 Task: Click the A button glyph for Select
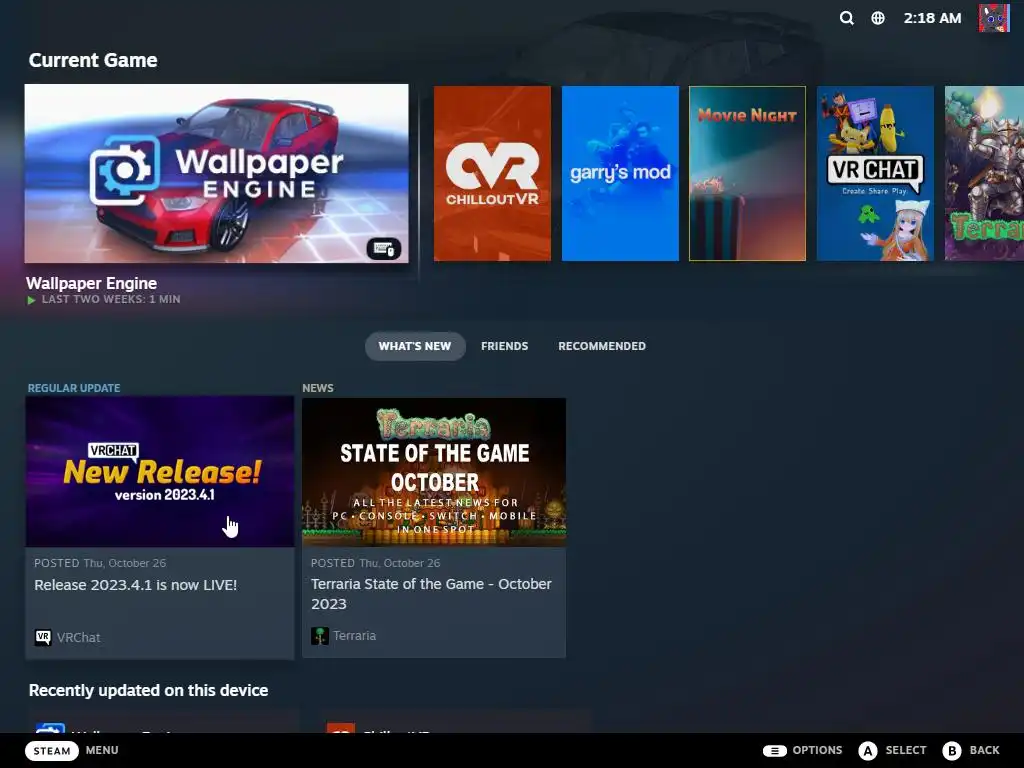[868, 751]
